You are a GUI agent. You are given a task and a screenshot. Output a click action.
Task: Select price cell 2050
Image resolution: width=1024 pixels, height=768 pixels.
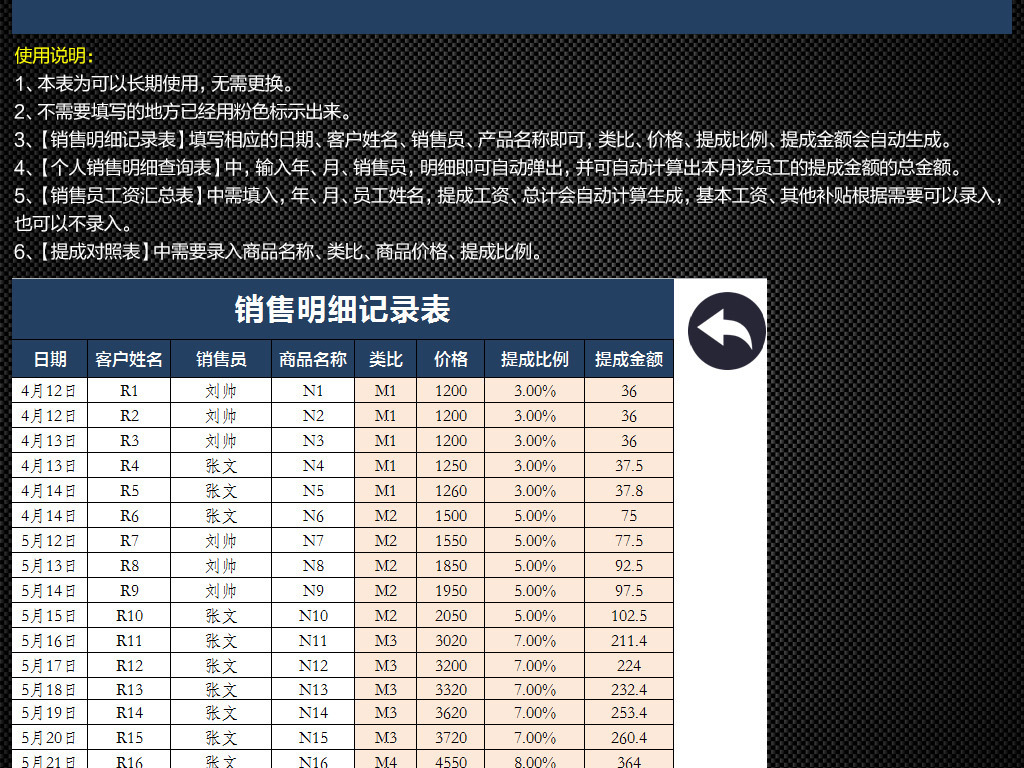(451, 615)
